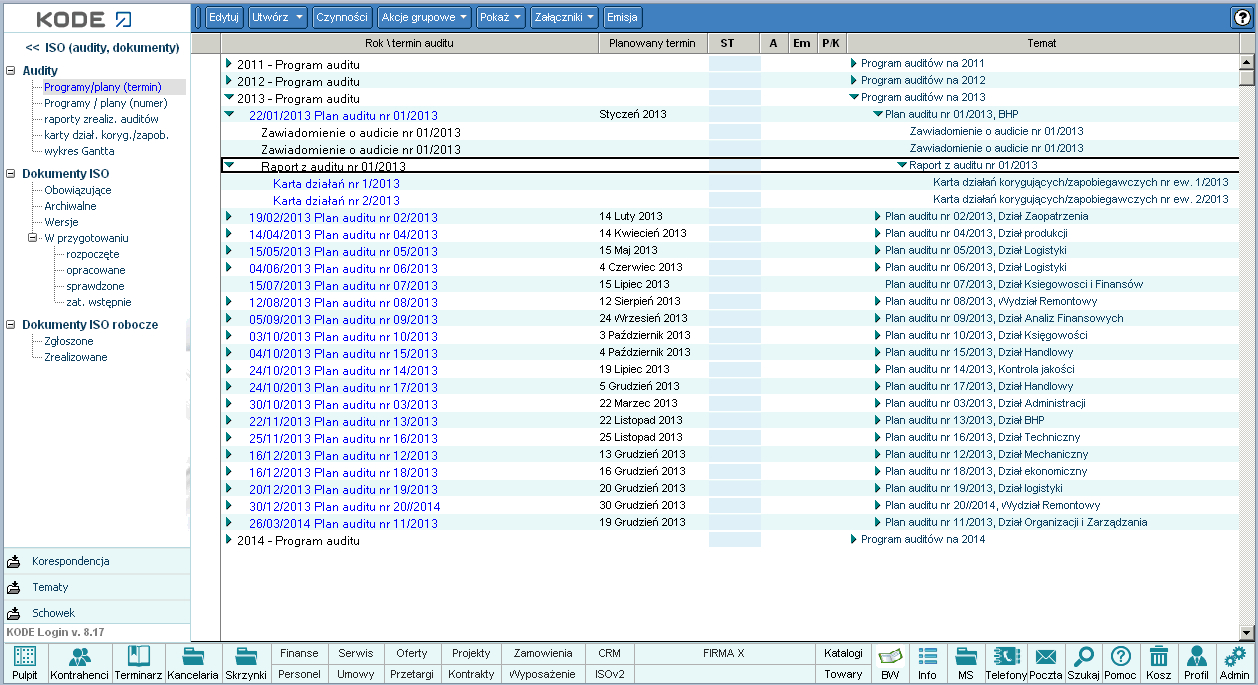This screenshot has height=685, width=1258.
Task: Open the Serwis module tab
Action: 355,653
